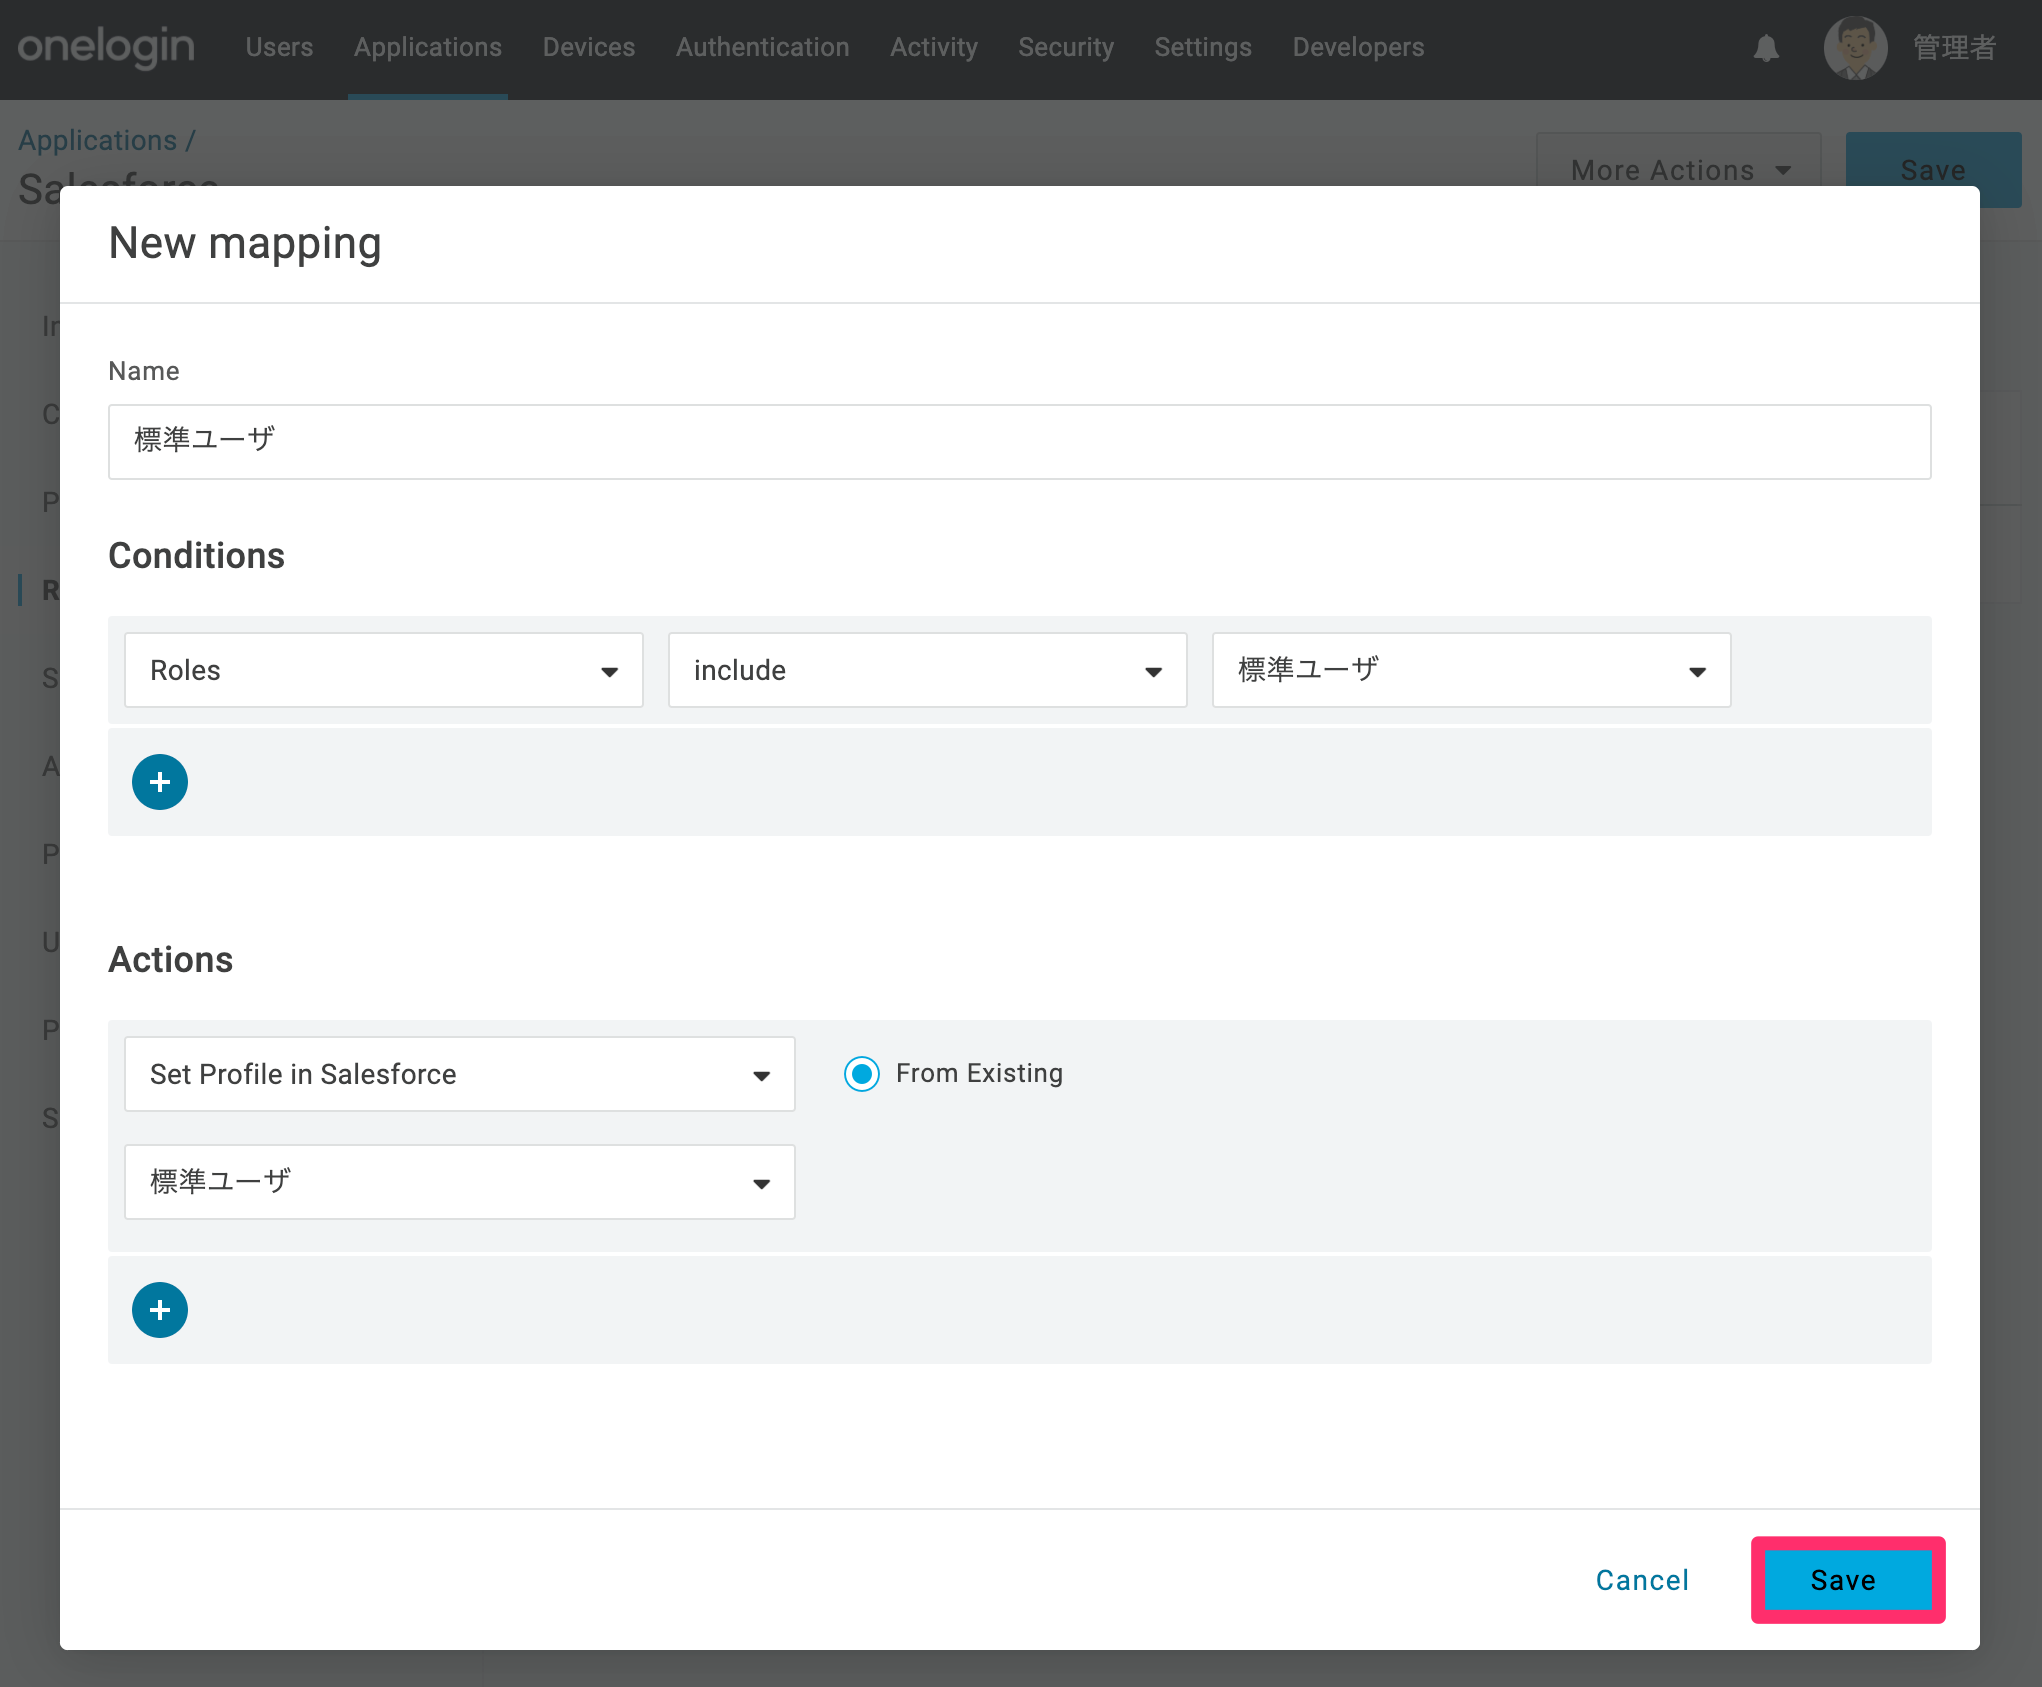Open the Security menu

1066,47
